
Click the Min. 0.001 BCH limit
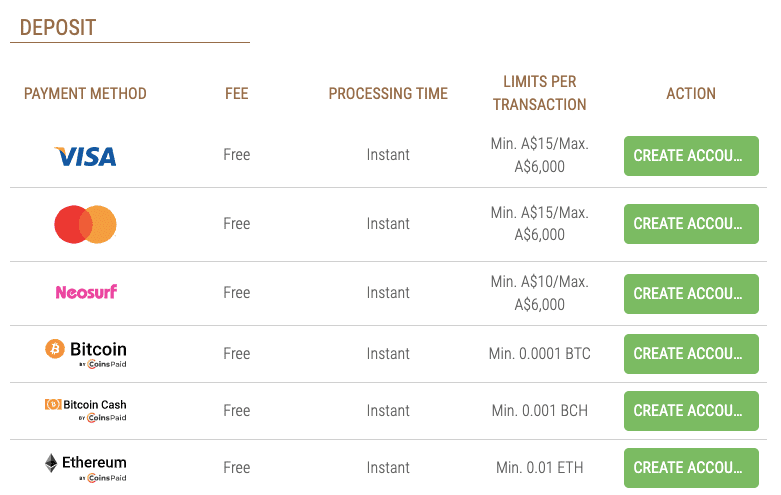tap(539, 411)
